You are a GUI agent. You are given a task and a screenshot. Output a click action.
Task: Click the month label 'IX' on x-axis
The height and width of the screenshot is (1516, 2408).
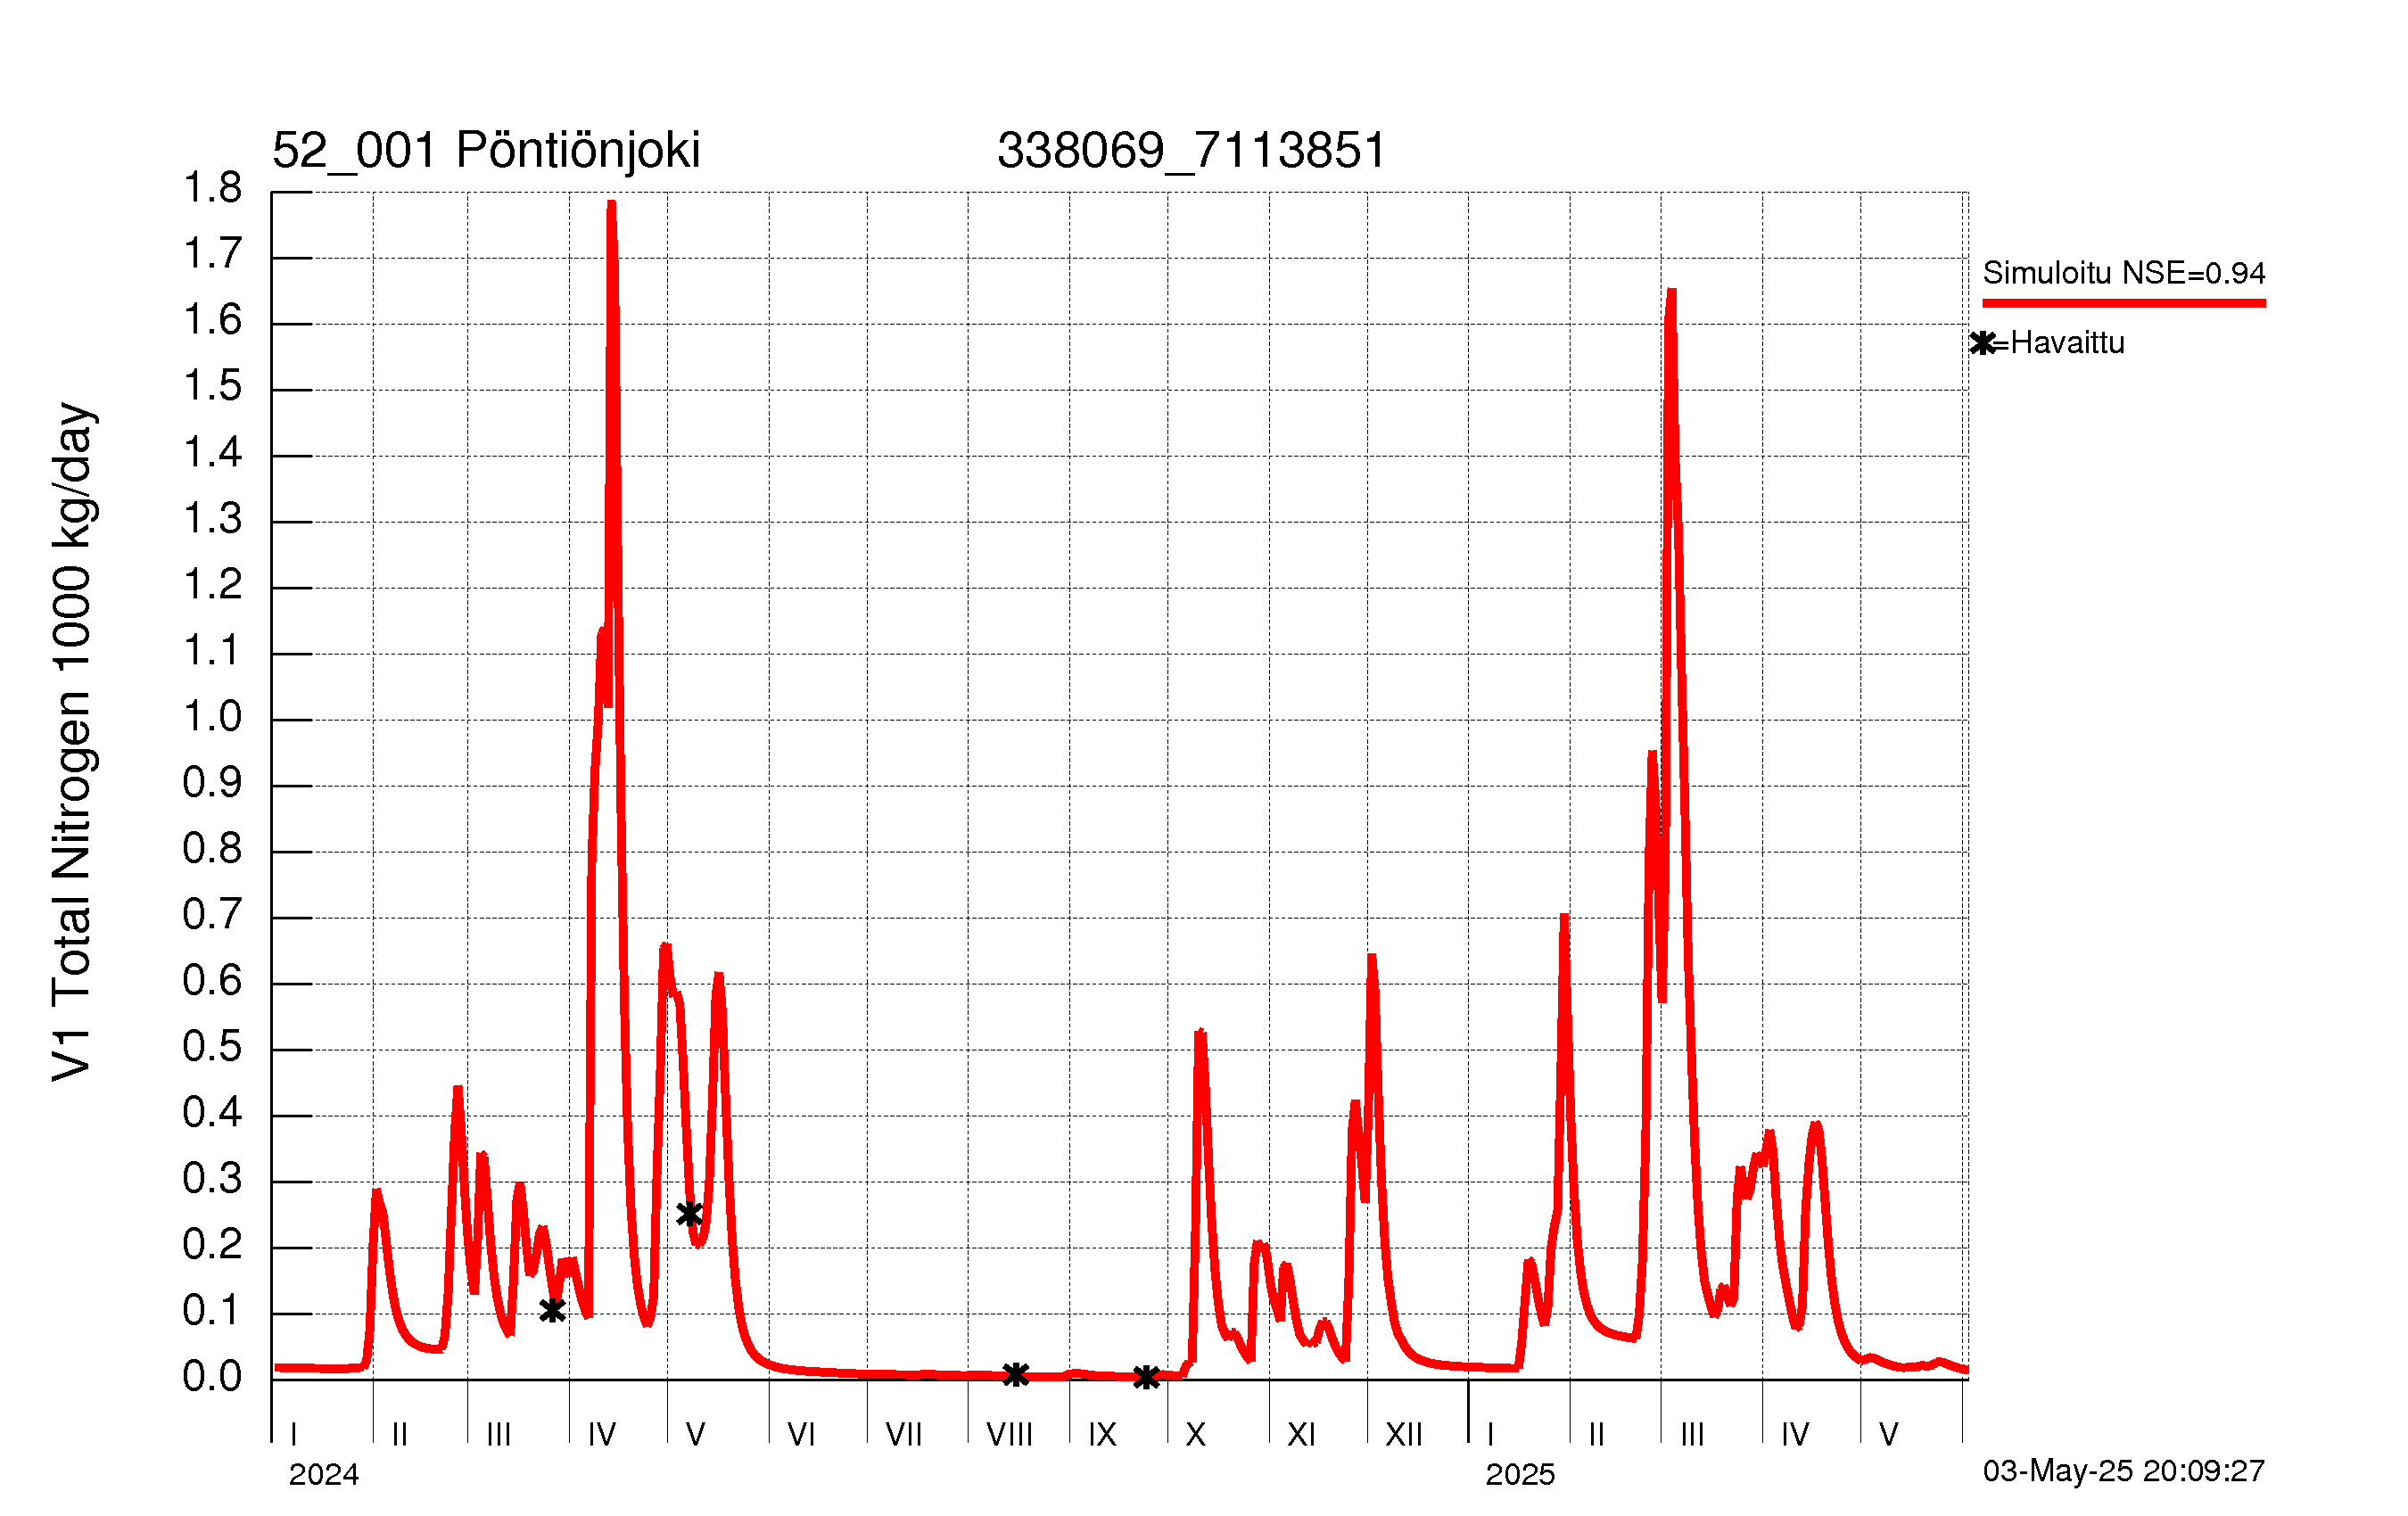[x=1102, y=1435]
